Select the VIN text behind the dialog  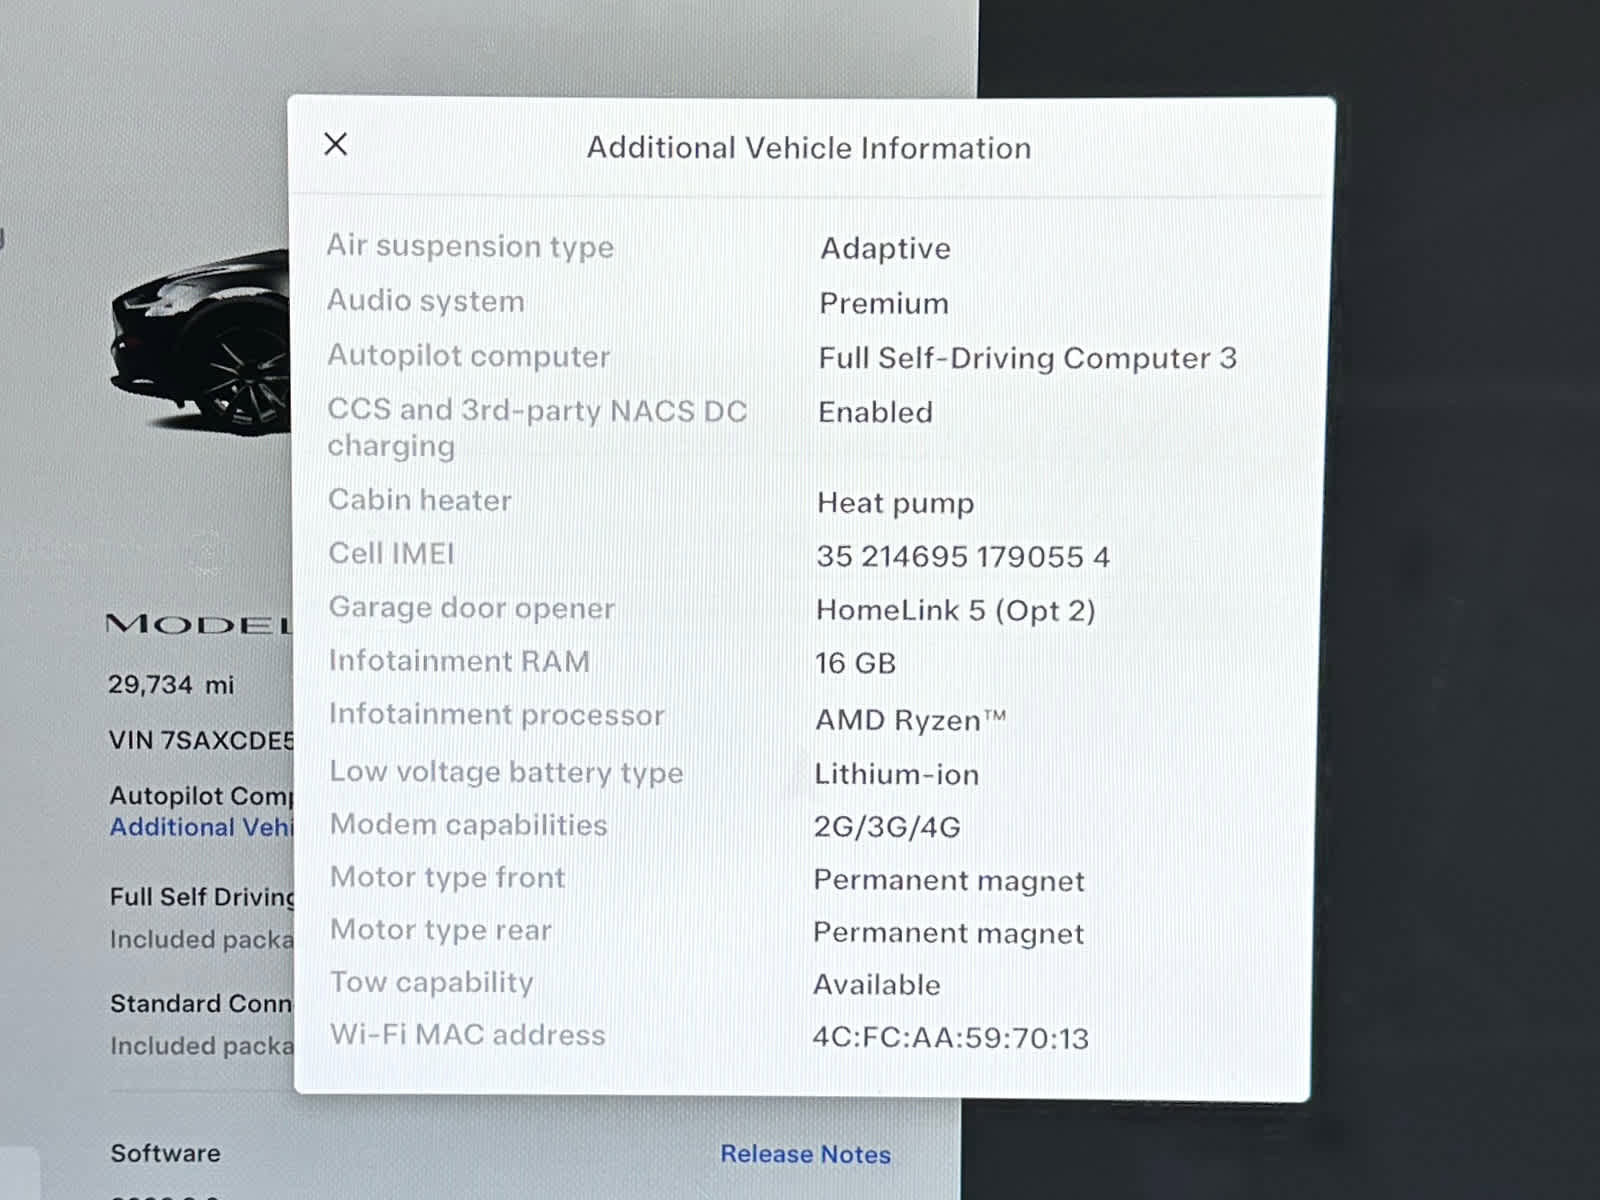tap(201, 741)
